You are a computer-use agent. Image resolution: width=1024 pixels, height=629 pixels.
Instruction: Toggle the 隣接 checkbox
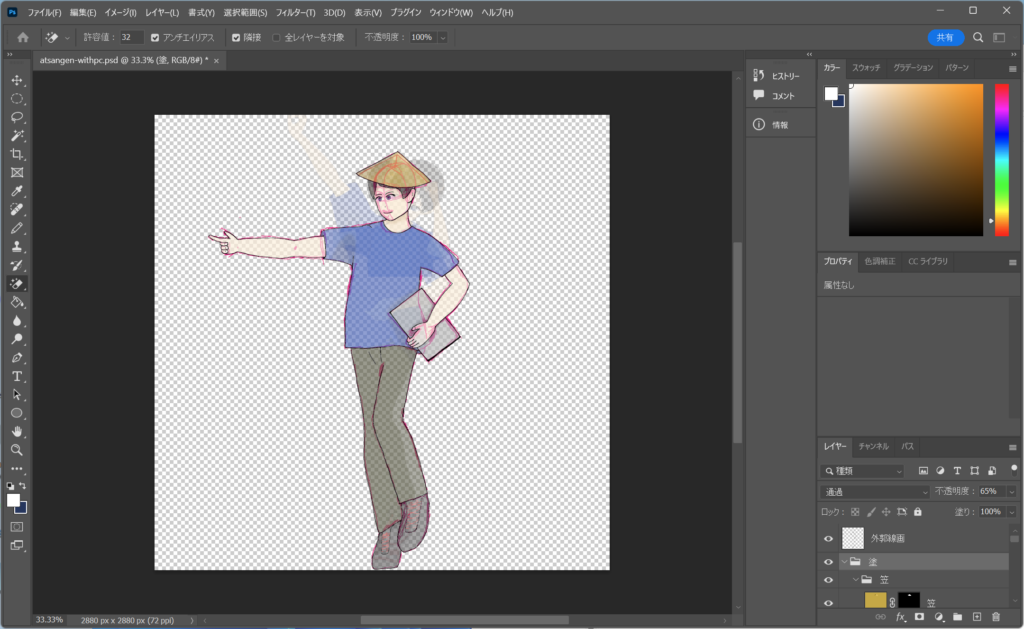[236, 38]
